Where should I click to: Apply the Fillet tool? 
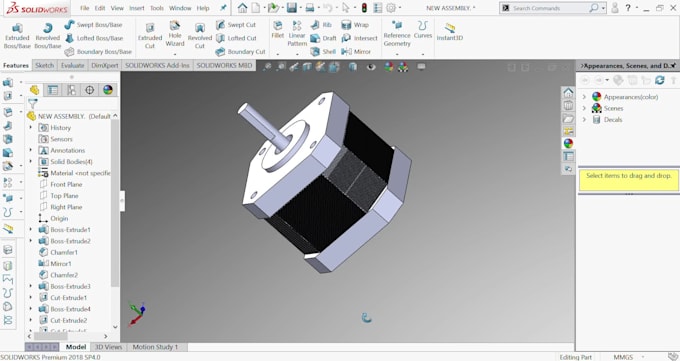click(278, 30)
